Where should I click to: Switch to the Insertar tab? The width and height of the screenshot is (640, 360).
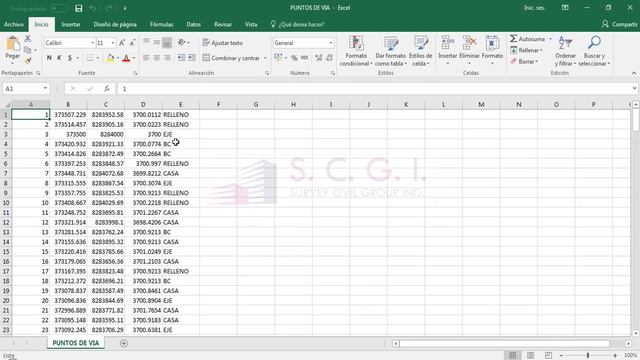(x=71, y=24)
